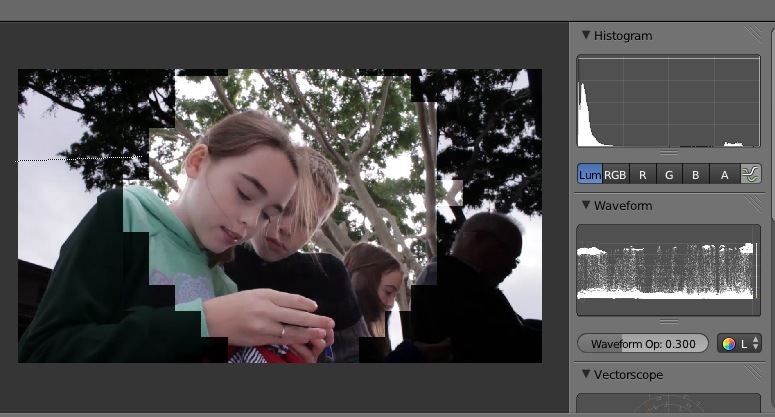Click the Vectorscope panel drag grip
The width and height of the screenshot is (775, 417).
point(753,373)
